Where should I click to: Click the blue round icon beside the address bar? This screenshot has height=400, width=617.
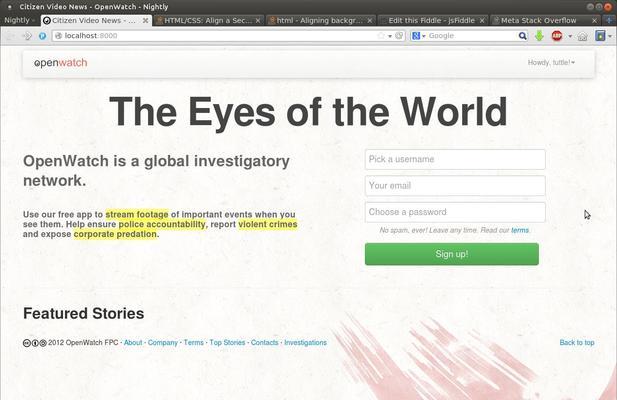point(42,36)
